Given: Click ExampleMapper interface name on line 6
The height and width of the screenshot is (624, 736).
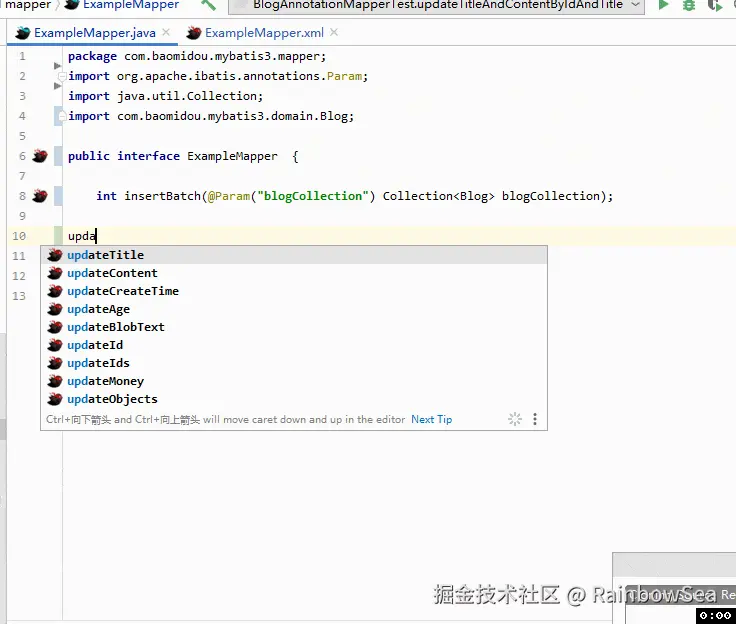Looking at the screenshot, I should tap(232, 156).
